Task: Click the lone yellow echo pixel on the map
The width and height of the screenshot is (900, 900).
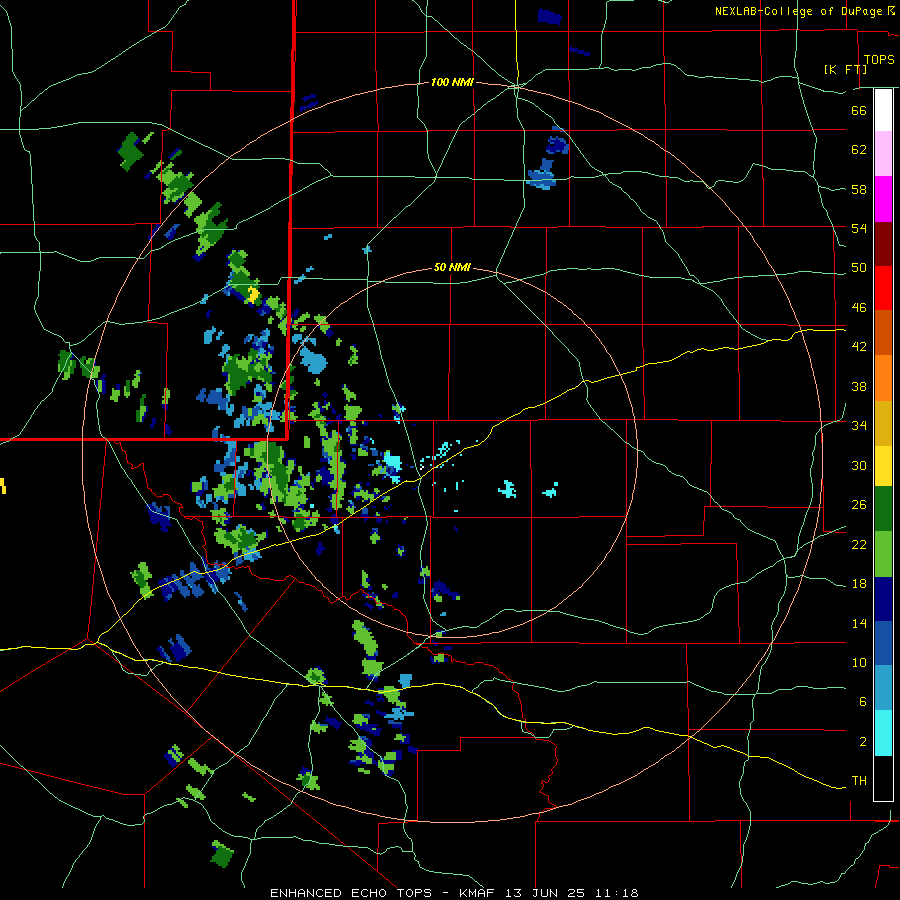Action: 253,295
